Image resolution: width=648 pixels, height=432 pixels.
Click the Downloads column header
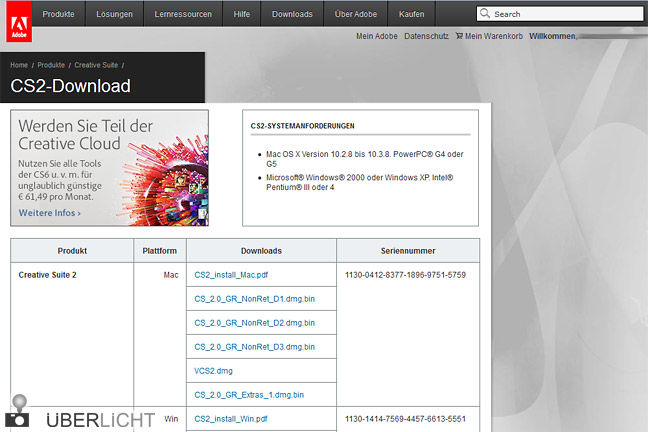tap(261, 251)
